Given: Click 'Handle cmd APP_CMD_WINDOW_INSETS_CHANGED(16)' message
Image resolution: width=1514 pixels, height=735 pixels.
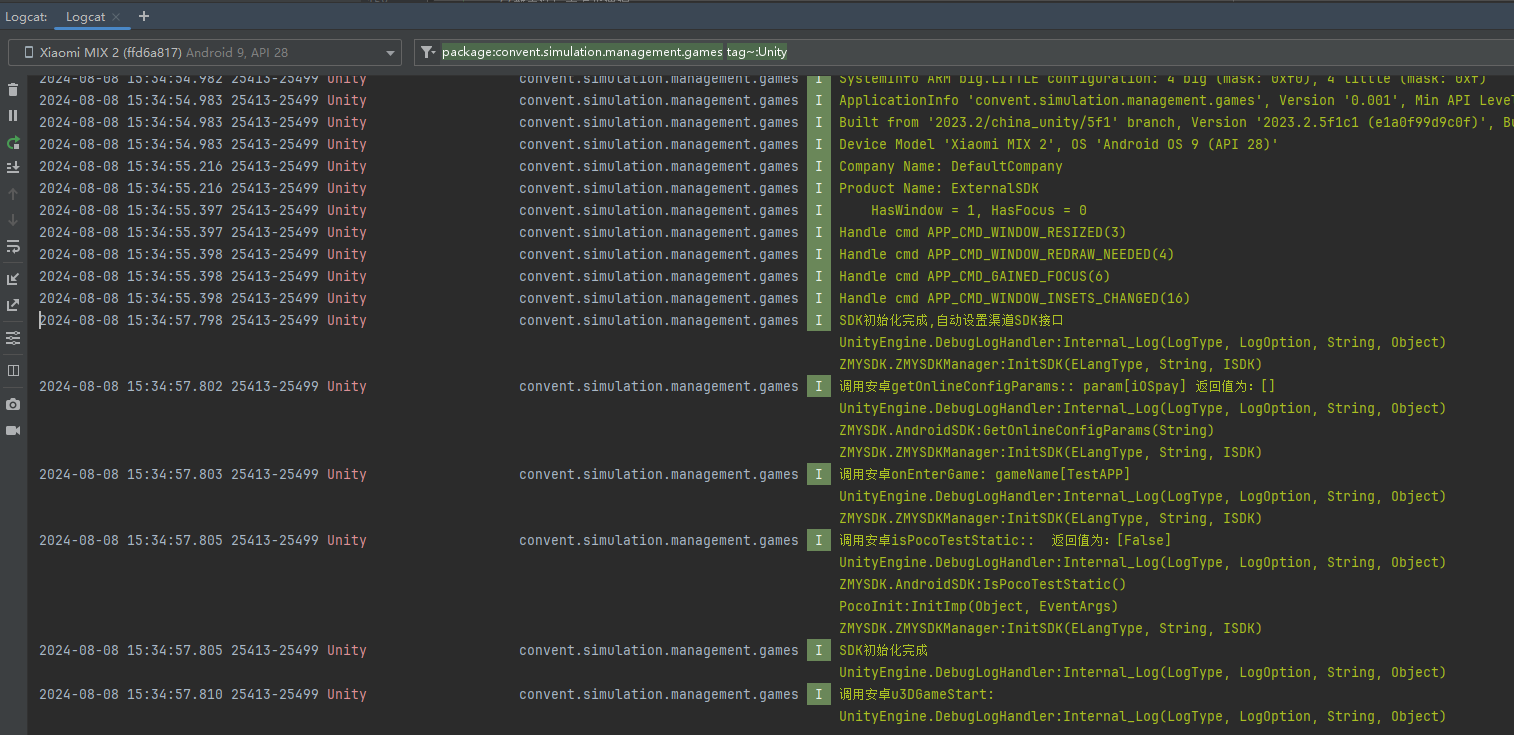Looking at the screenshot, I should tap(1015, 298).
